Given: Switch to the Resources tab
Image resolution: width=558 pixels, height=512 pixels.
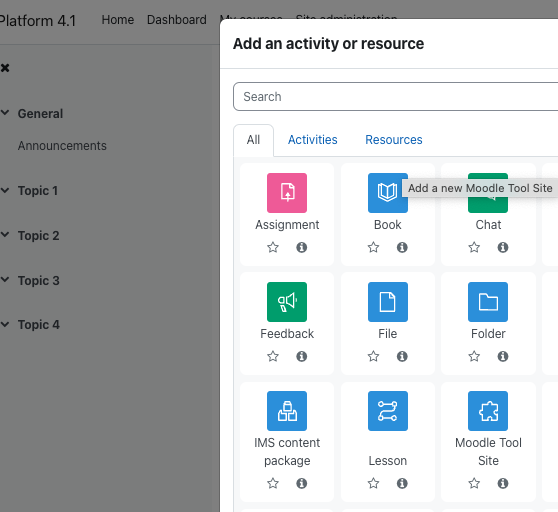Looking at the screenshot, I should click(x=394, y=140).
